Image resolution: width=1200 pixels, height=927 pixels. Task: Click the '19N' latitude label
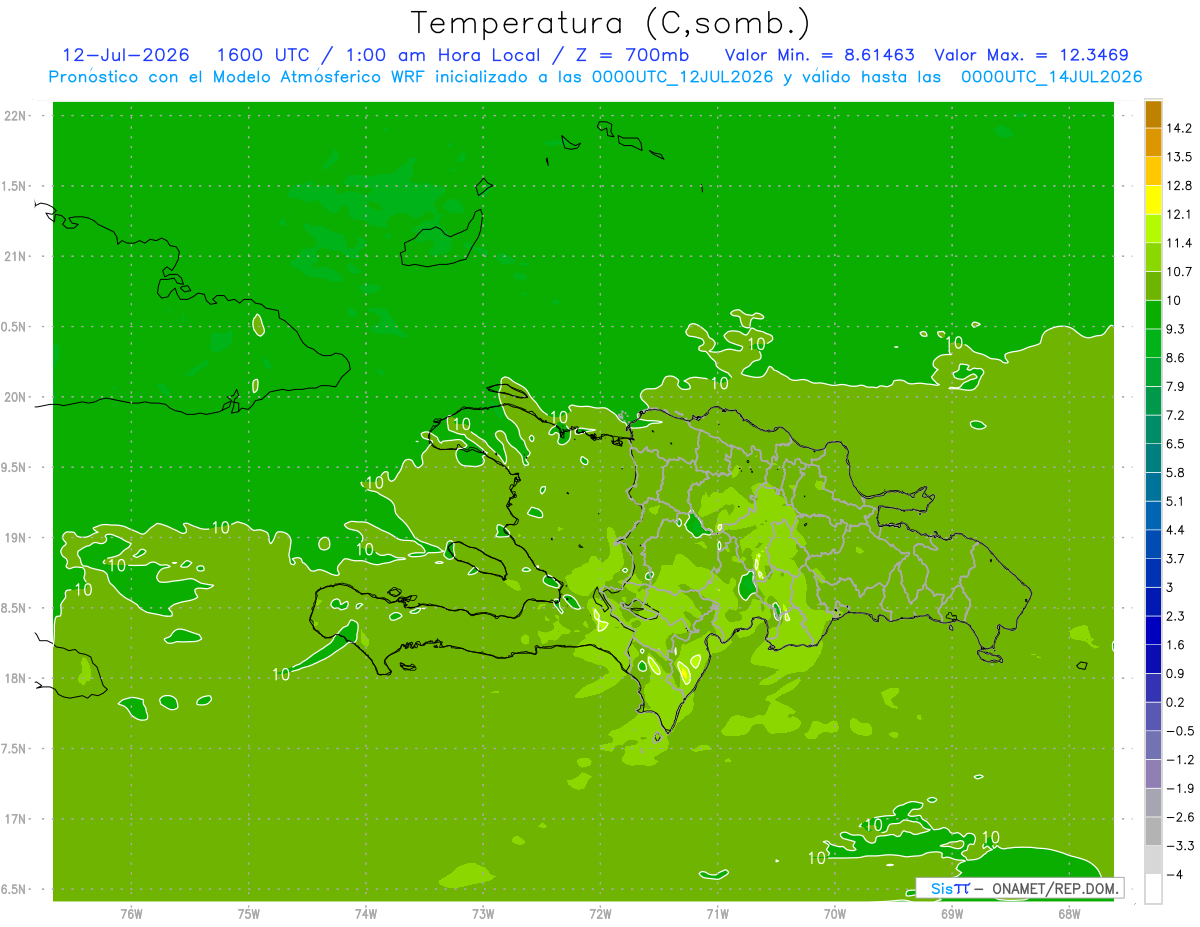tap(17, 538)
